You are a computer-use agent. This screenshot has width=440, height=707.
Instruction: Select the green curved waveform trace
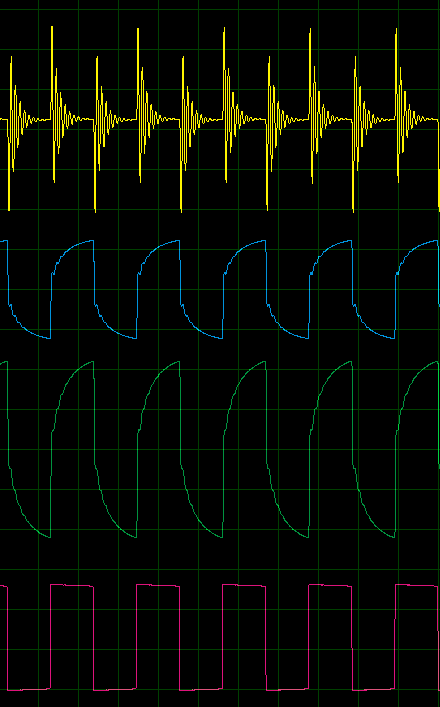(220, 449)
